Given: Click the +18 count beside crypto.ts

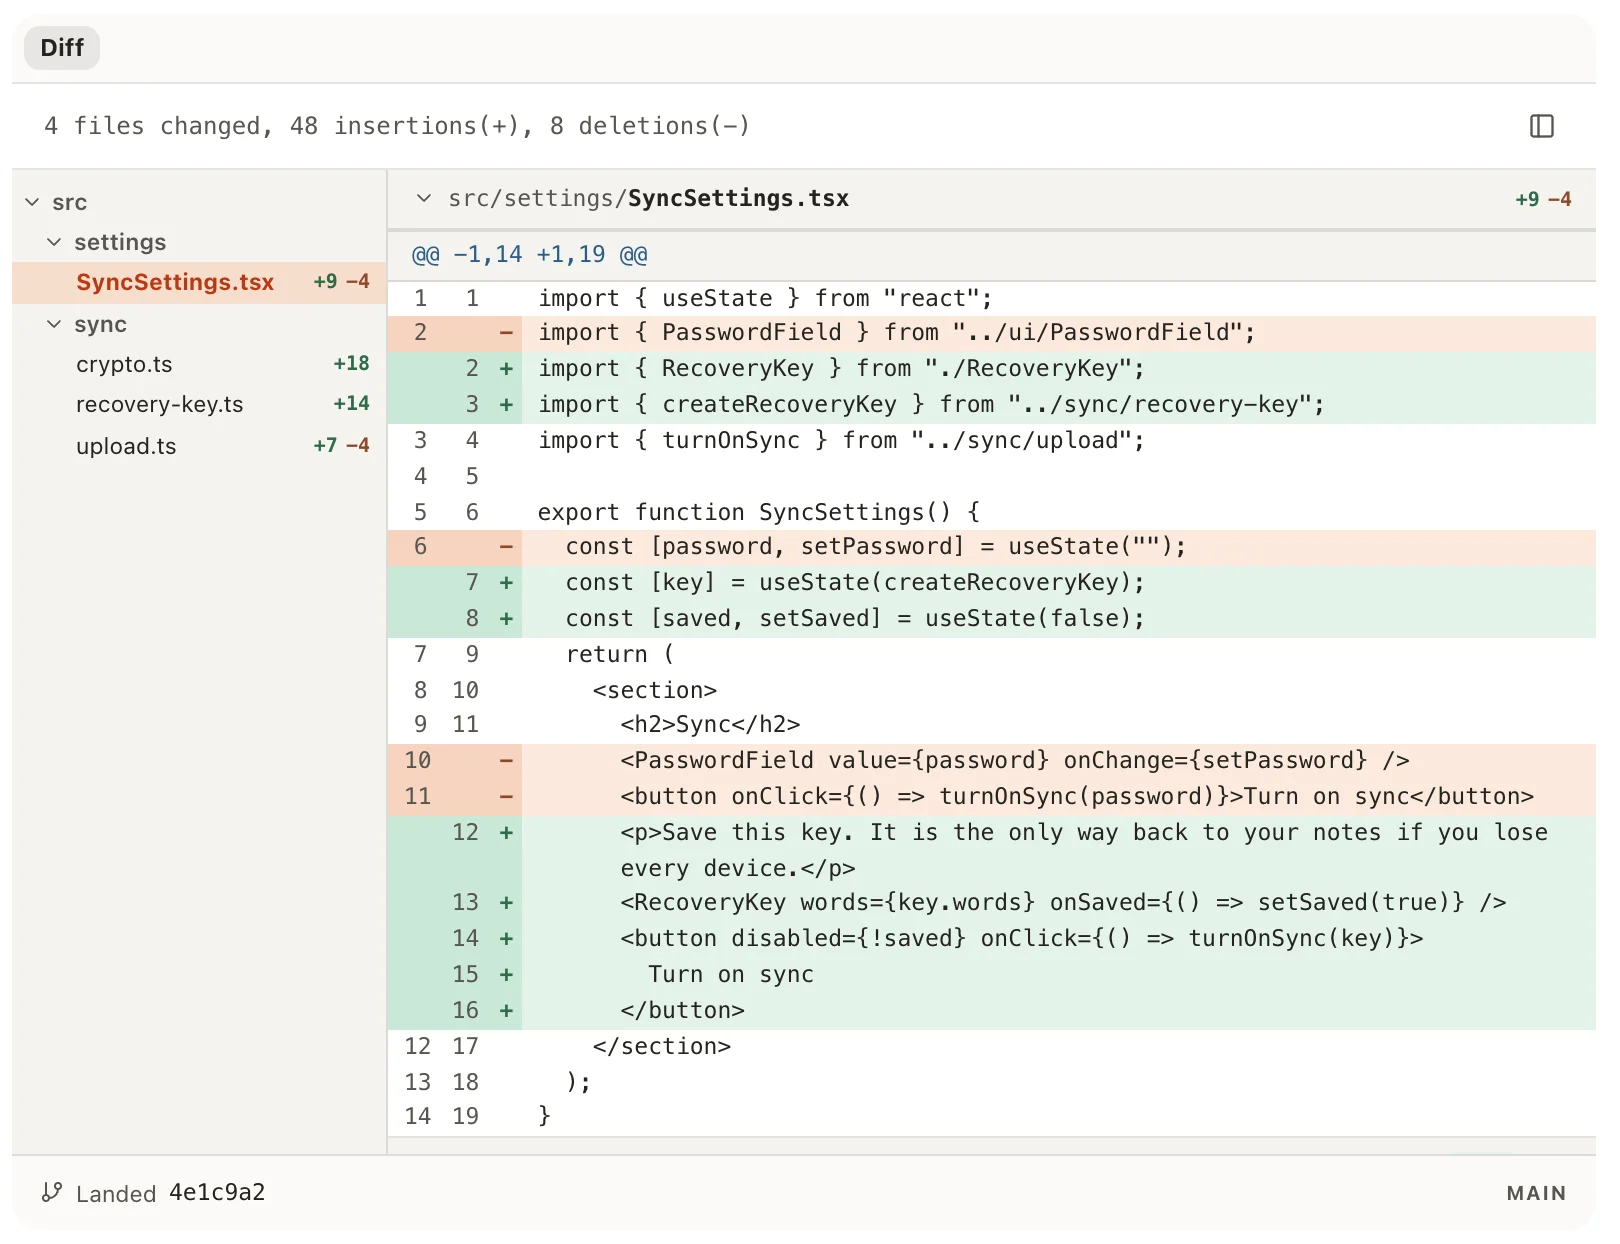Looking at the screenshot, I should click(351, 363).
